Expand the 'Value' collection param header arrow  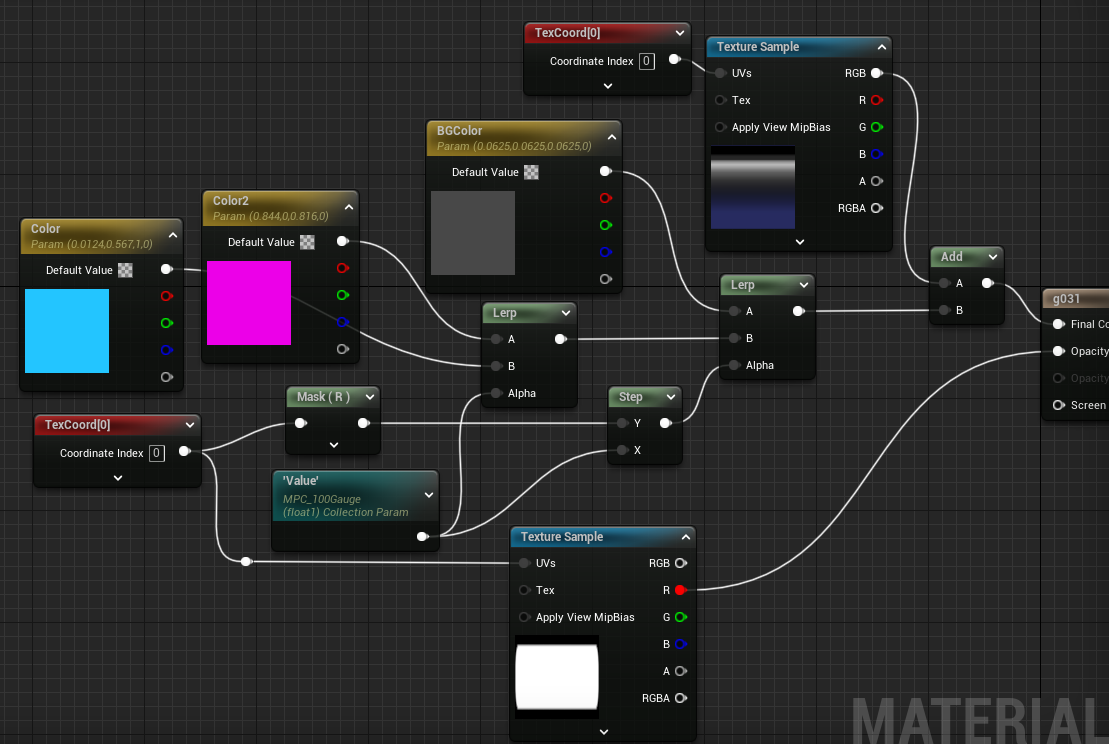pyautogui.click(x=429, y=495)
